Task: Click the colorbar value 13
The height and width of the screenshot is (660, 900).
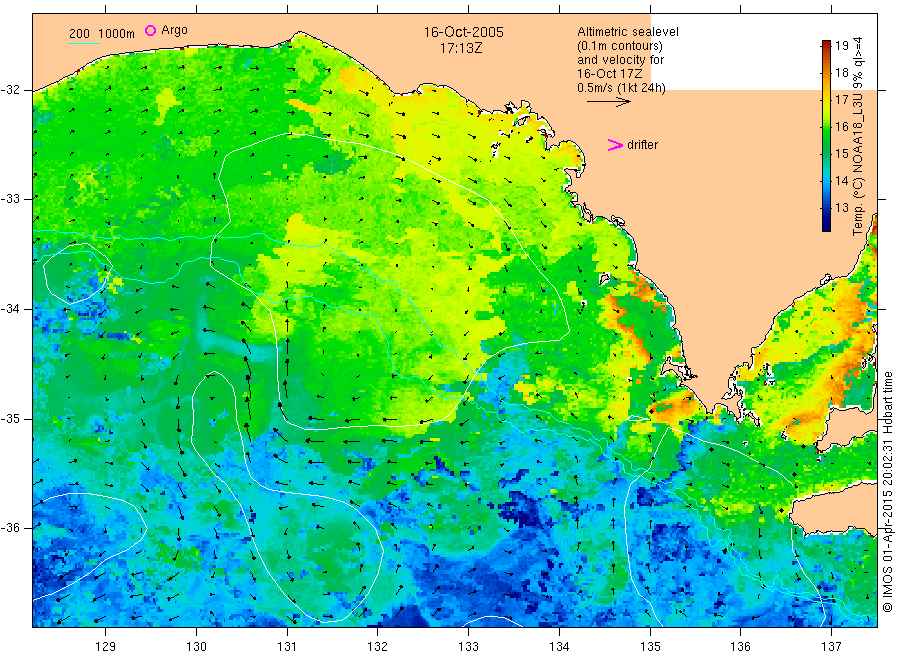Action: [x=841, y=208]
